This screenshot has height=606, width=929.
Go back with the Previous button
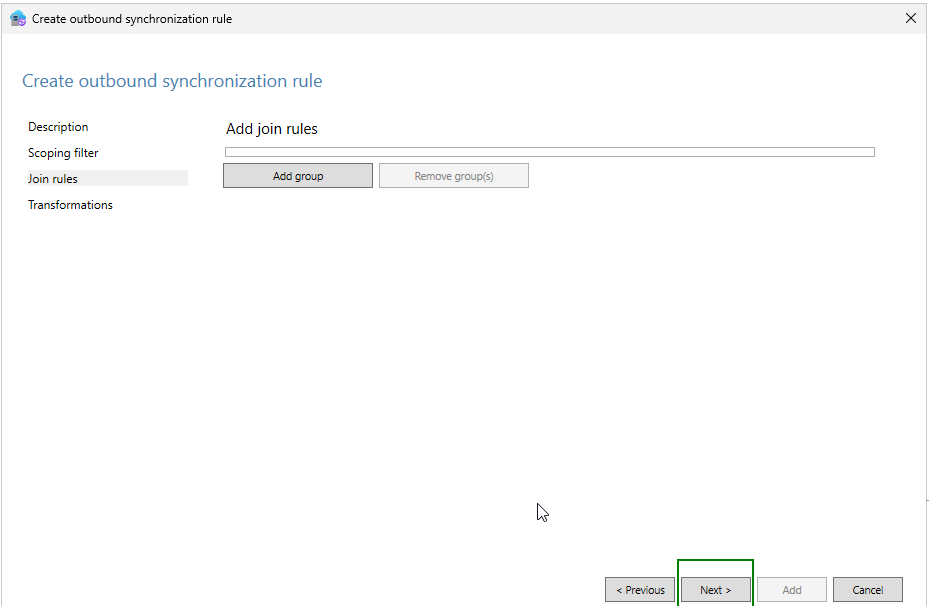640,590
